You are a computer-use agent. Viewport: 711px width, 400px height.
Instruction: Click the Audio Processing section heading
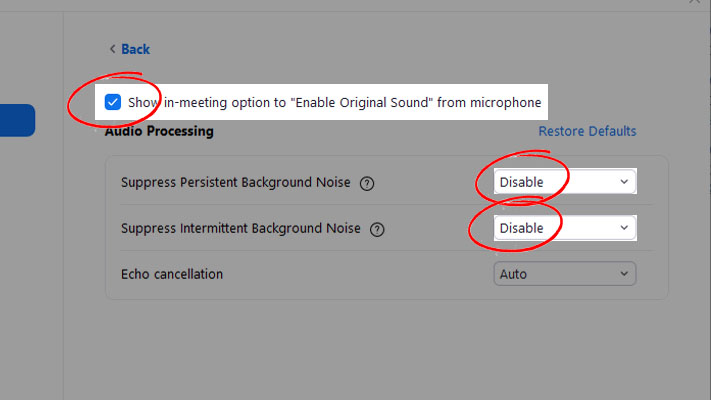pos(159,131)
